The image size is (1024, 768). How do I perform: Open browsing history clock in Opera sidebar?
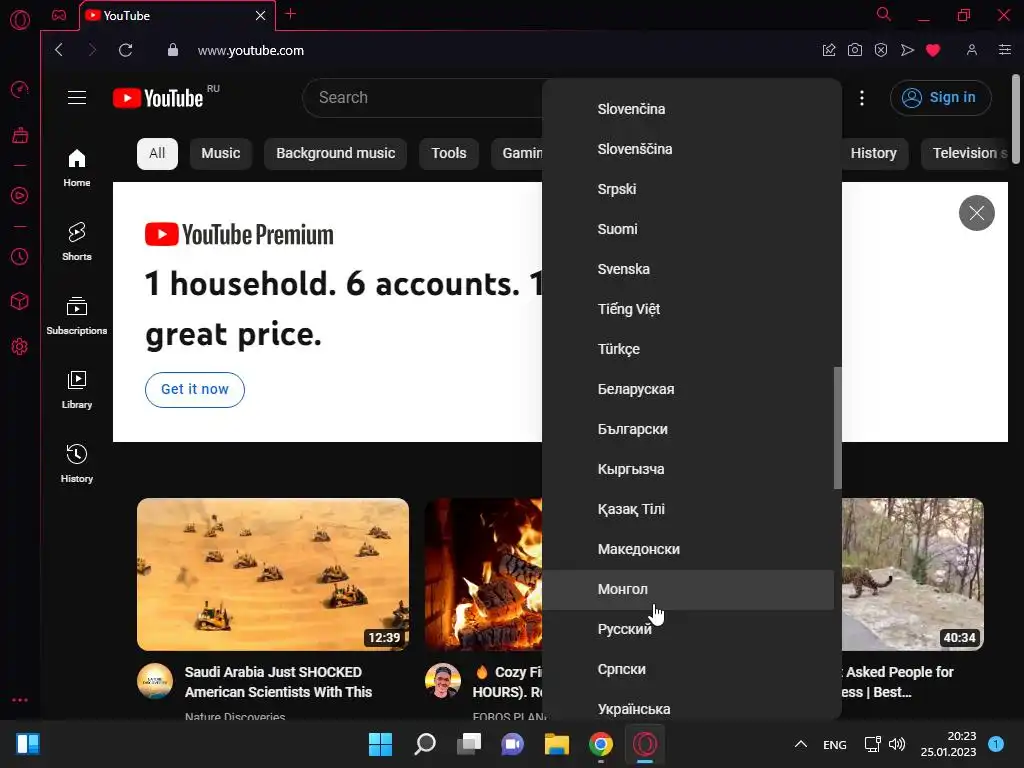click(20, 257)
